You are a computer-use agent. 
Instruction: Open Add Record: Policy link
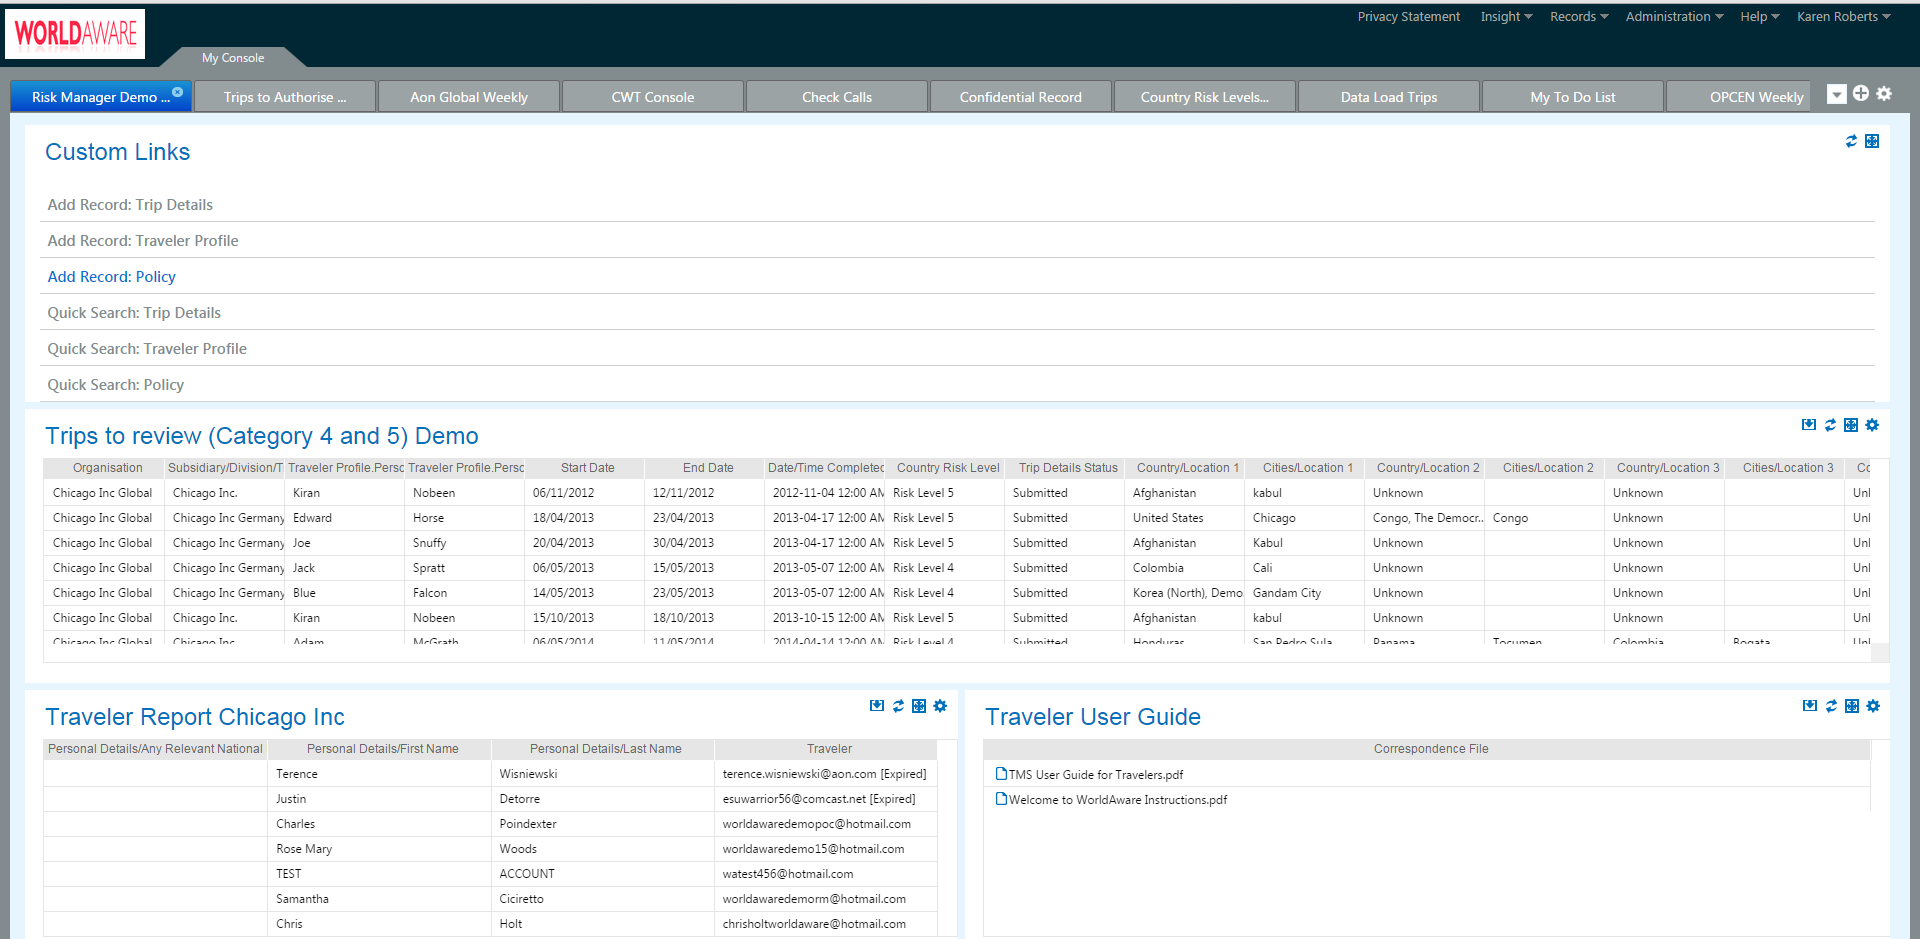[112, 277]
